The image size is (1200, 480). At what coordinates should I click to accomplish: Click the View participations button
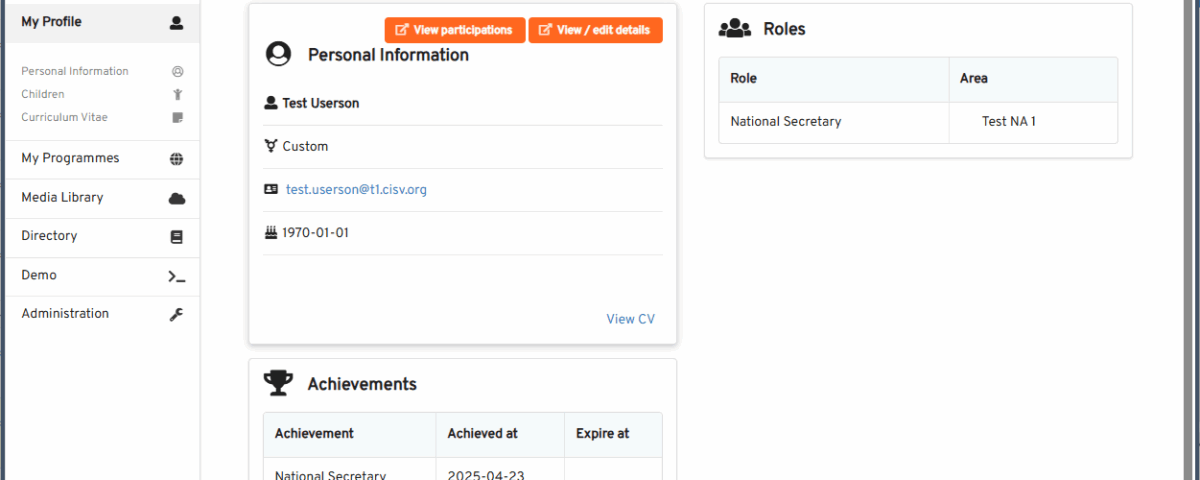click(455, 30)
